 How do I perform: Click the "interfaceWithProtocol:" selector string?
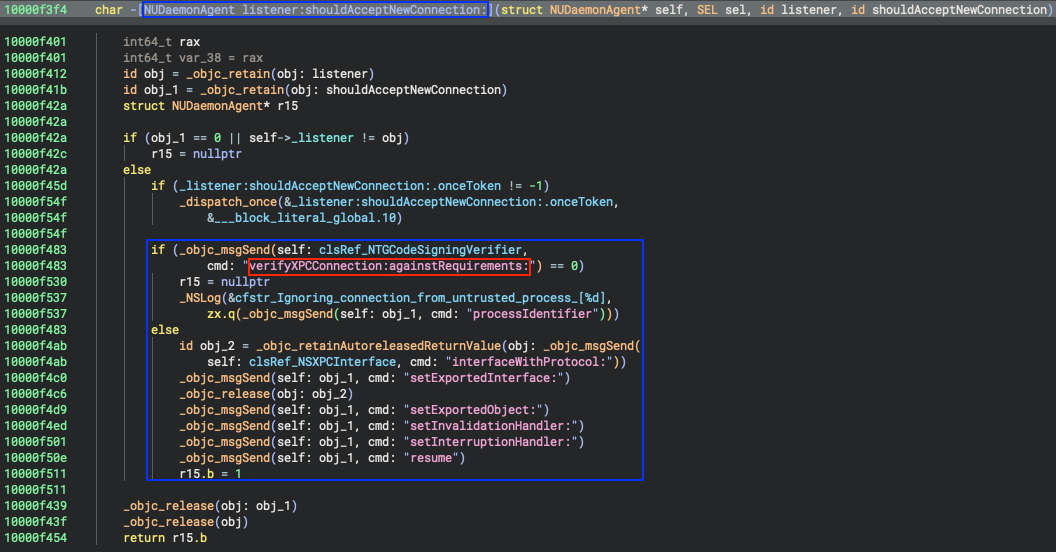click(x=533, y=362)
